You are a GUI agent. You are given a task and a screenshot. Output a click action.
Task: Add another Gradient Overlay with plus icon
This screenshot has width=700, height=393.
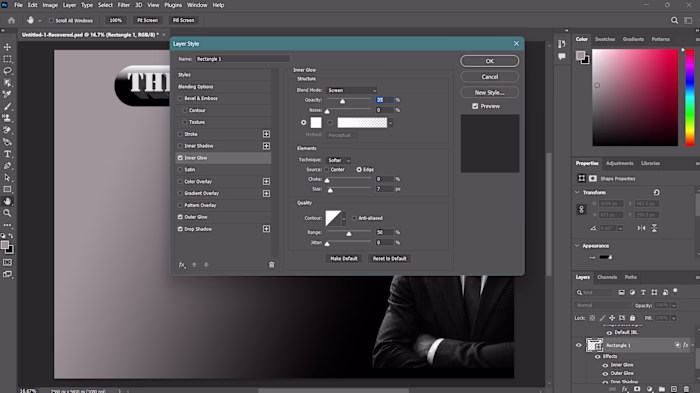click(267, 193)
